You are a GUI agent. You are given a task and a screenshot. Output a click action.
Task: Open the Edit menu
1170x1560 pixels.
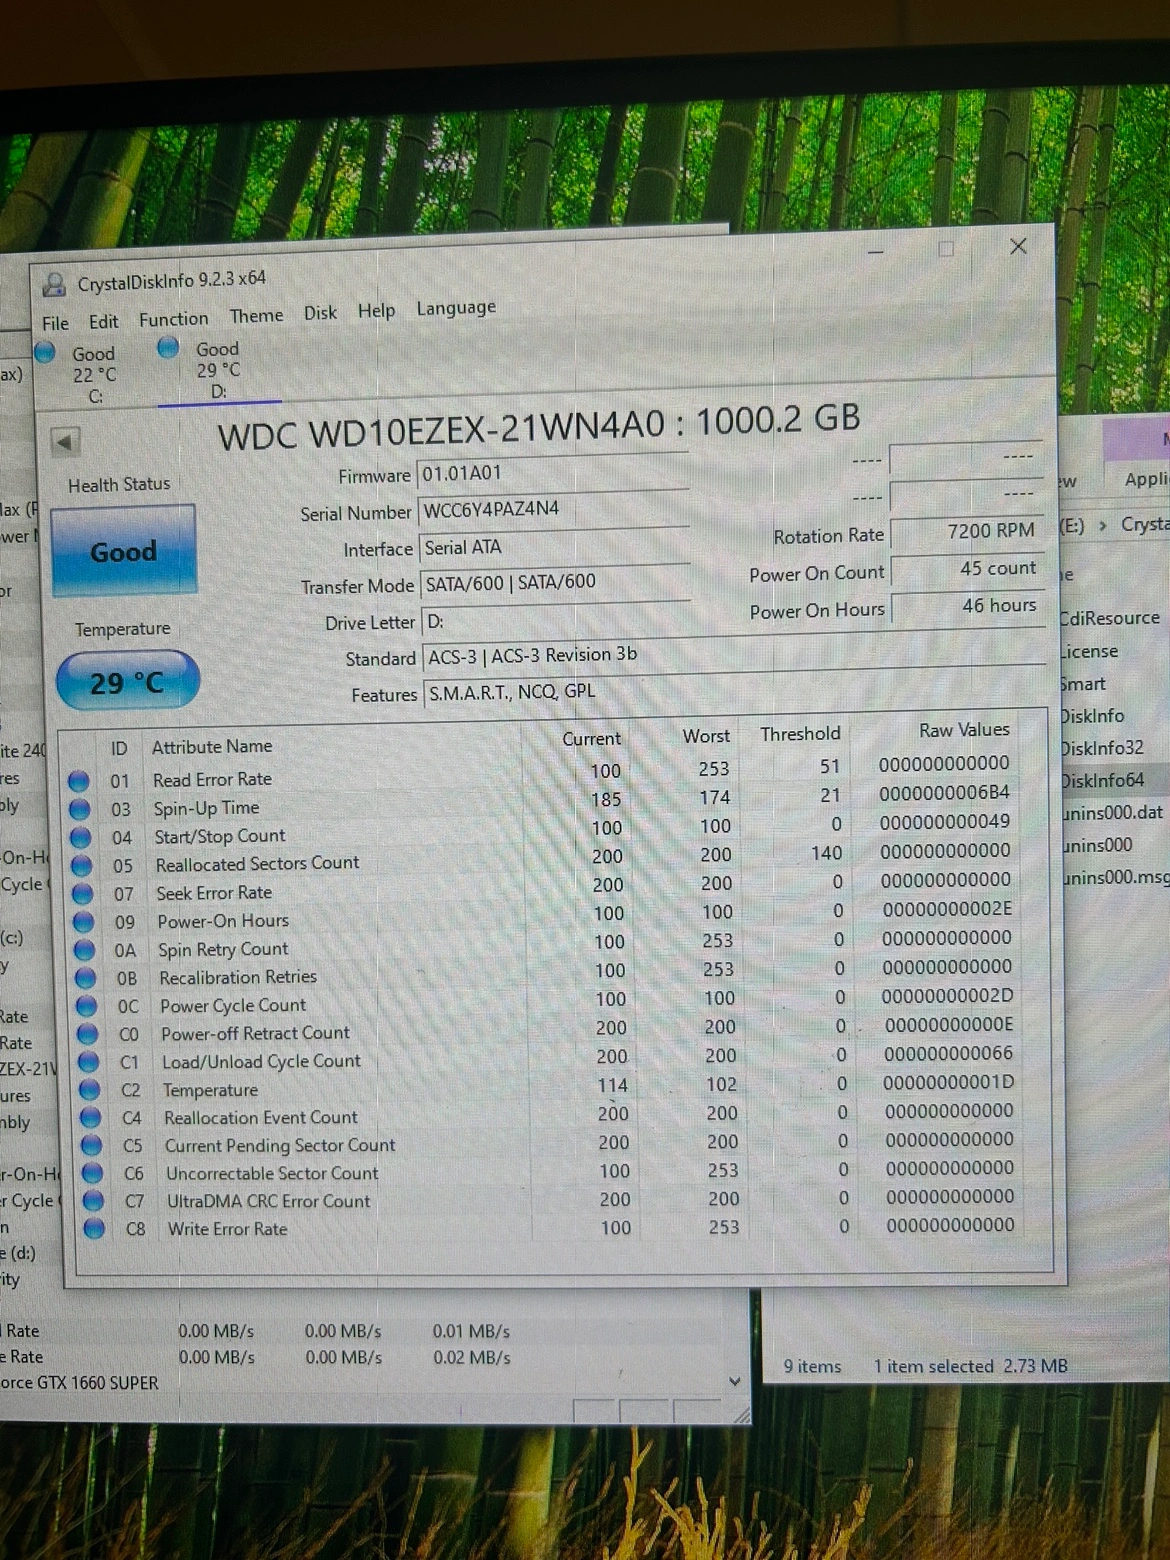[103, 321]
